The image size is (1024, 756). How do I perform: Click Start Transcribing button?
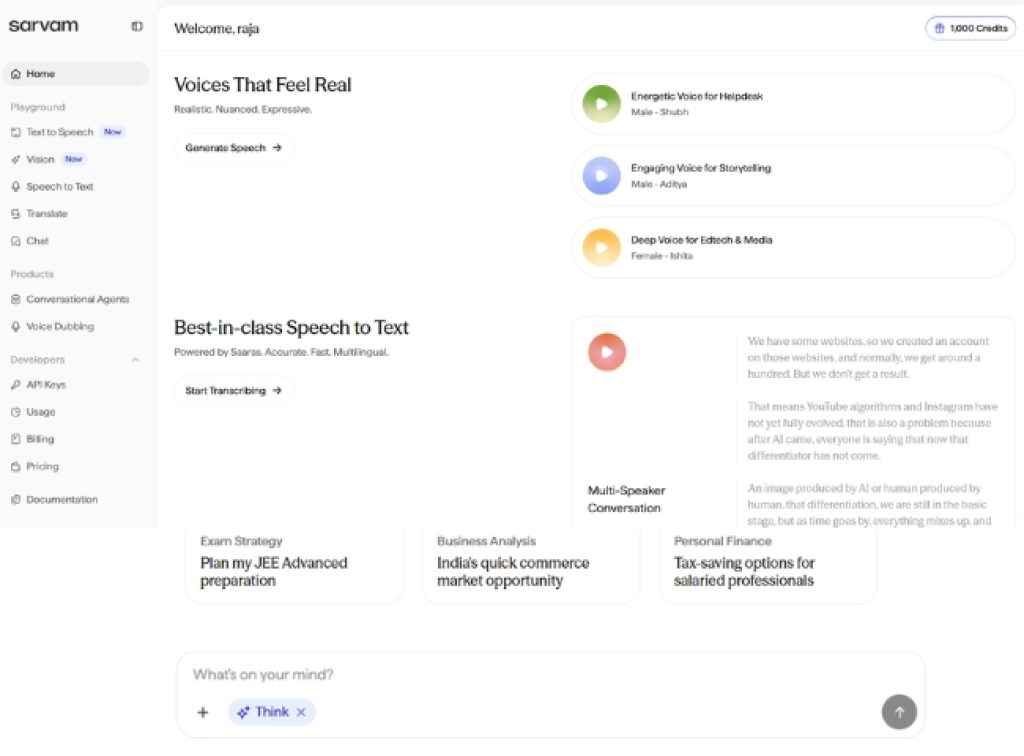234,391
